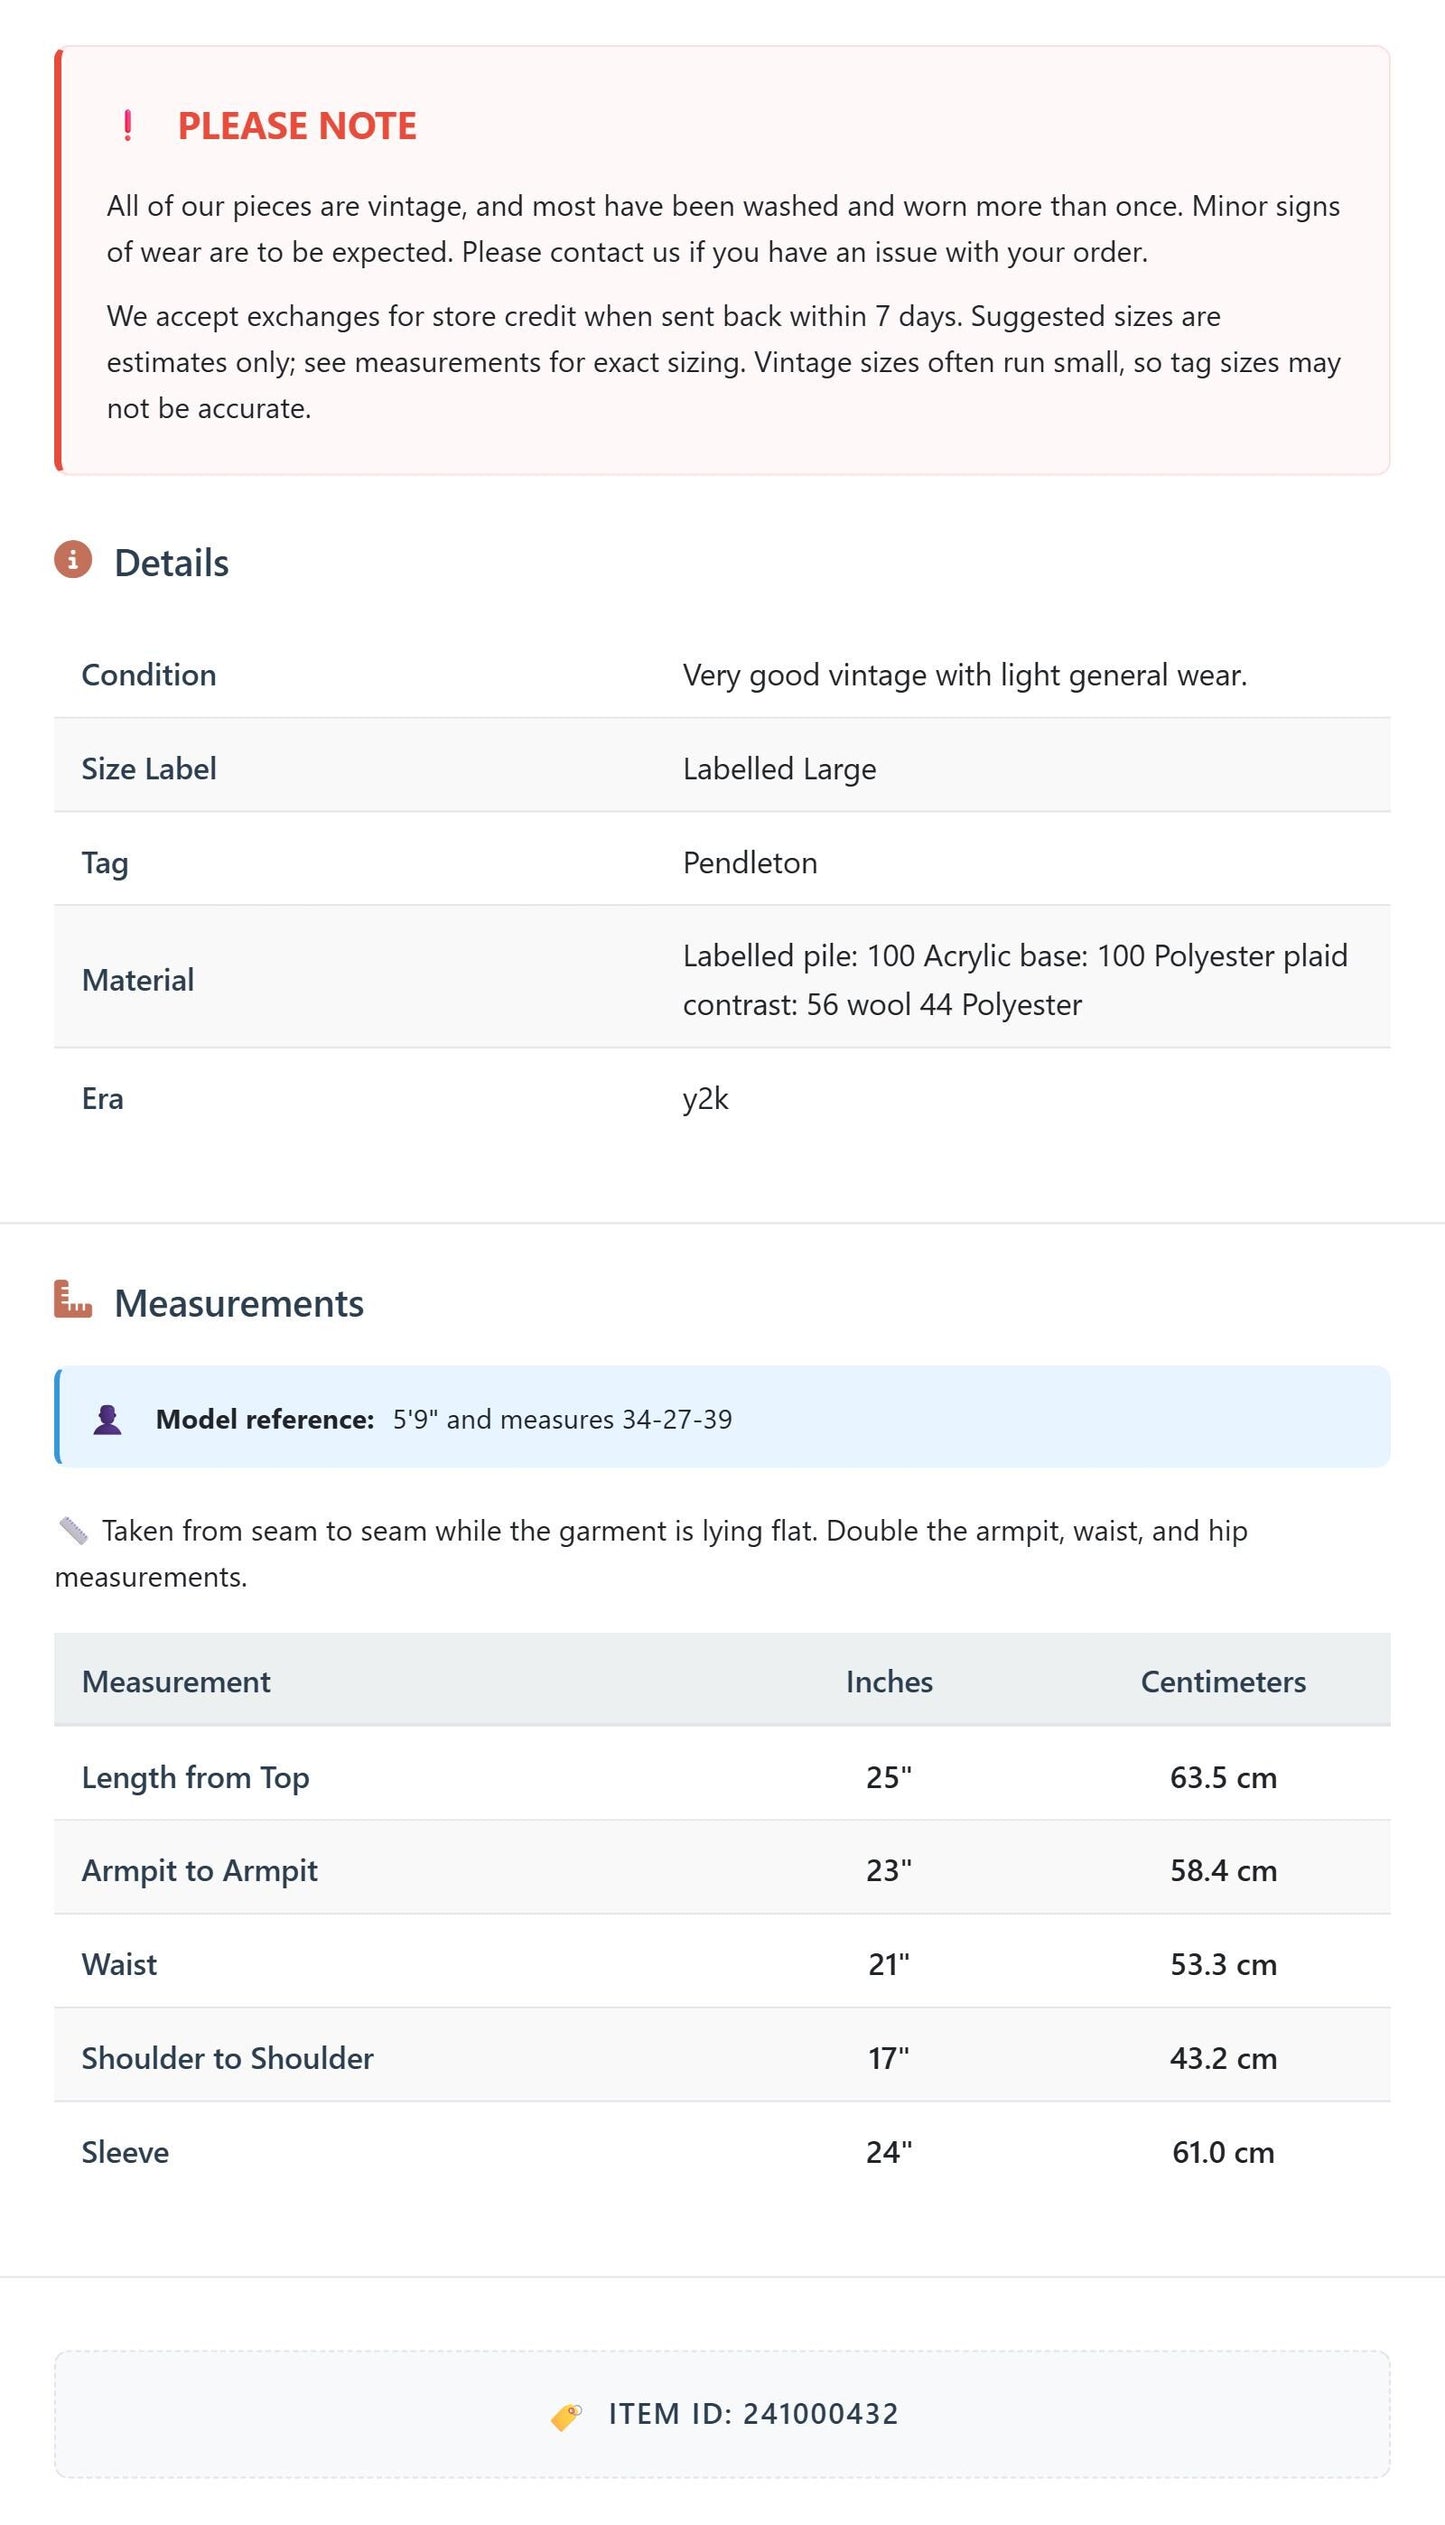Click the Measurements section heading
The height and width of the screenshot is (2525, 1445).
point(239,1304)
